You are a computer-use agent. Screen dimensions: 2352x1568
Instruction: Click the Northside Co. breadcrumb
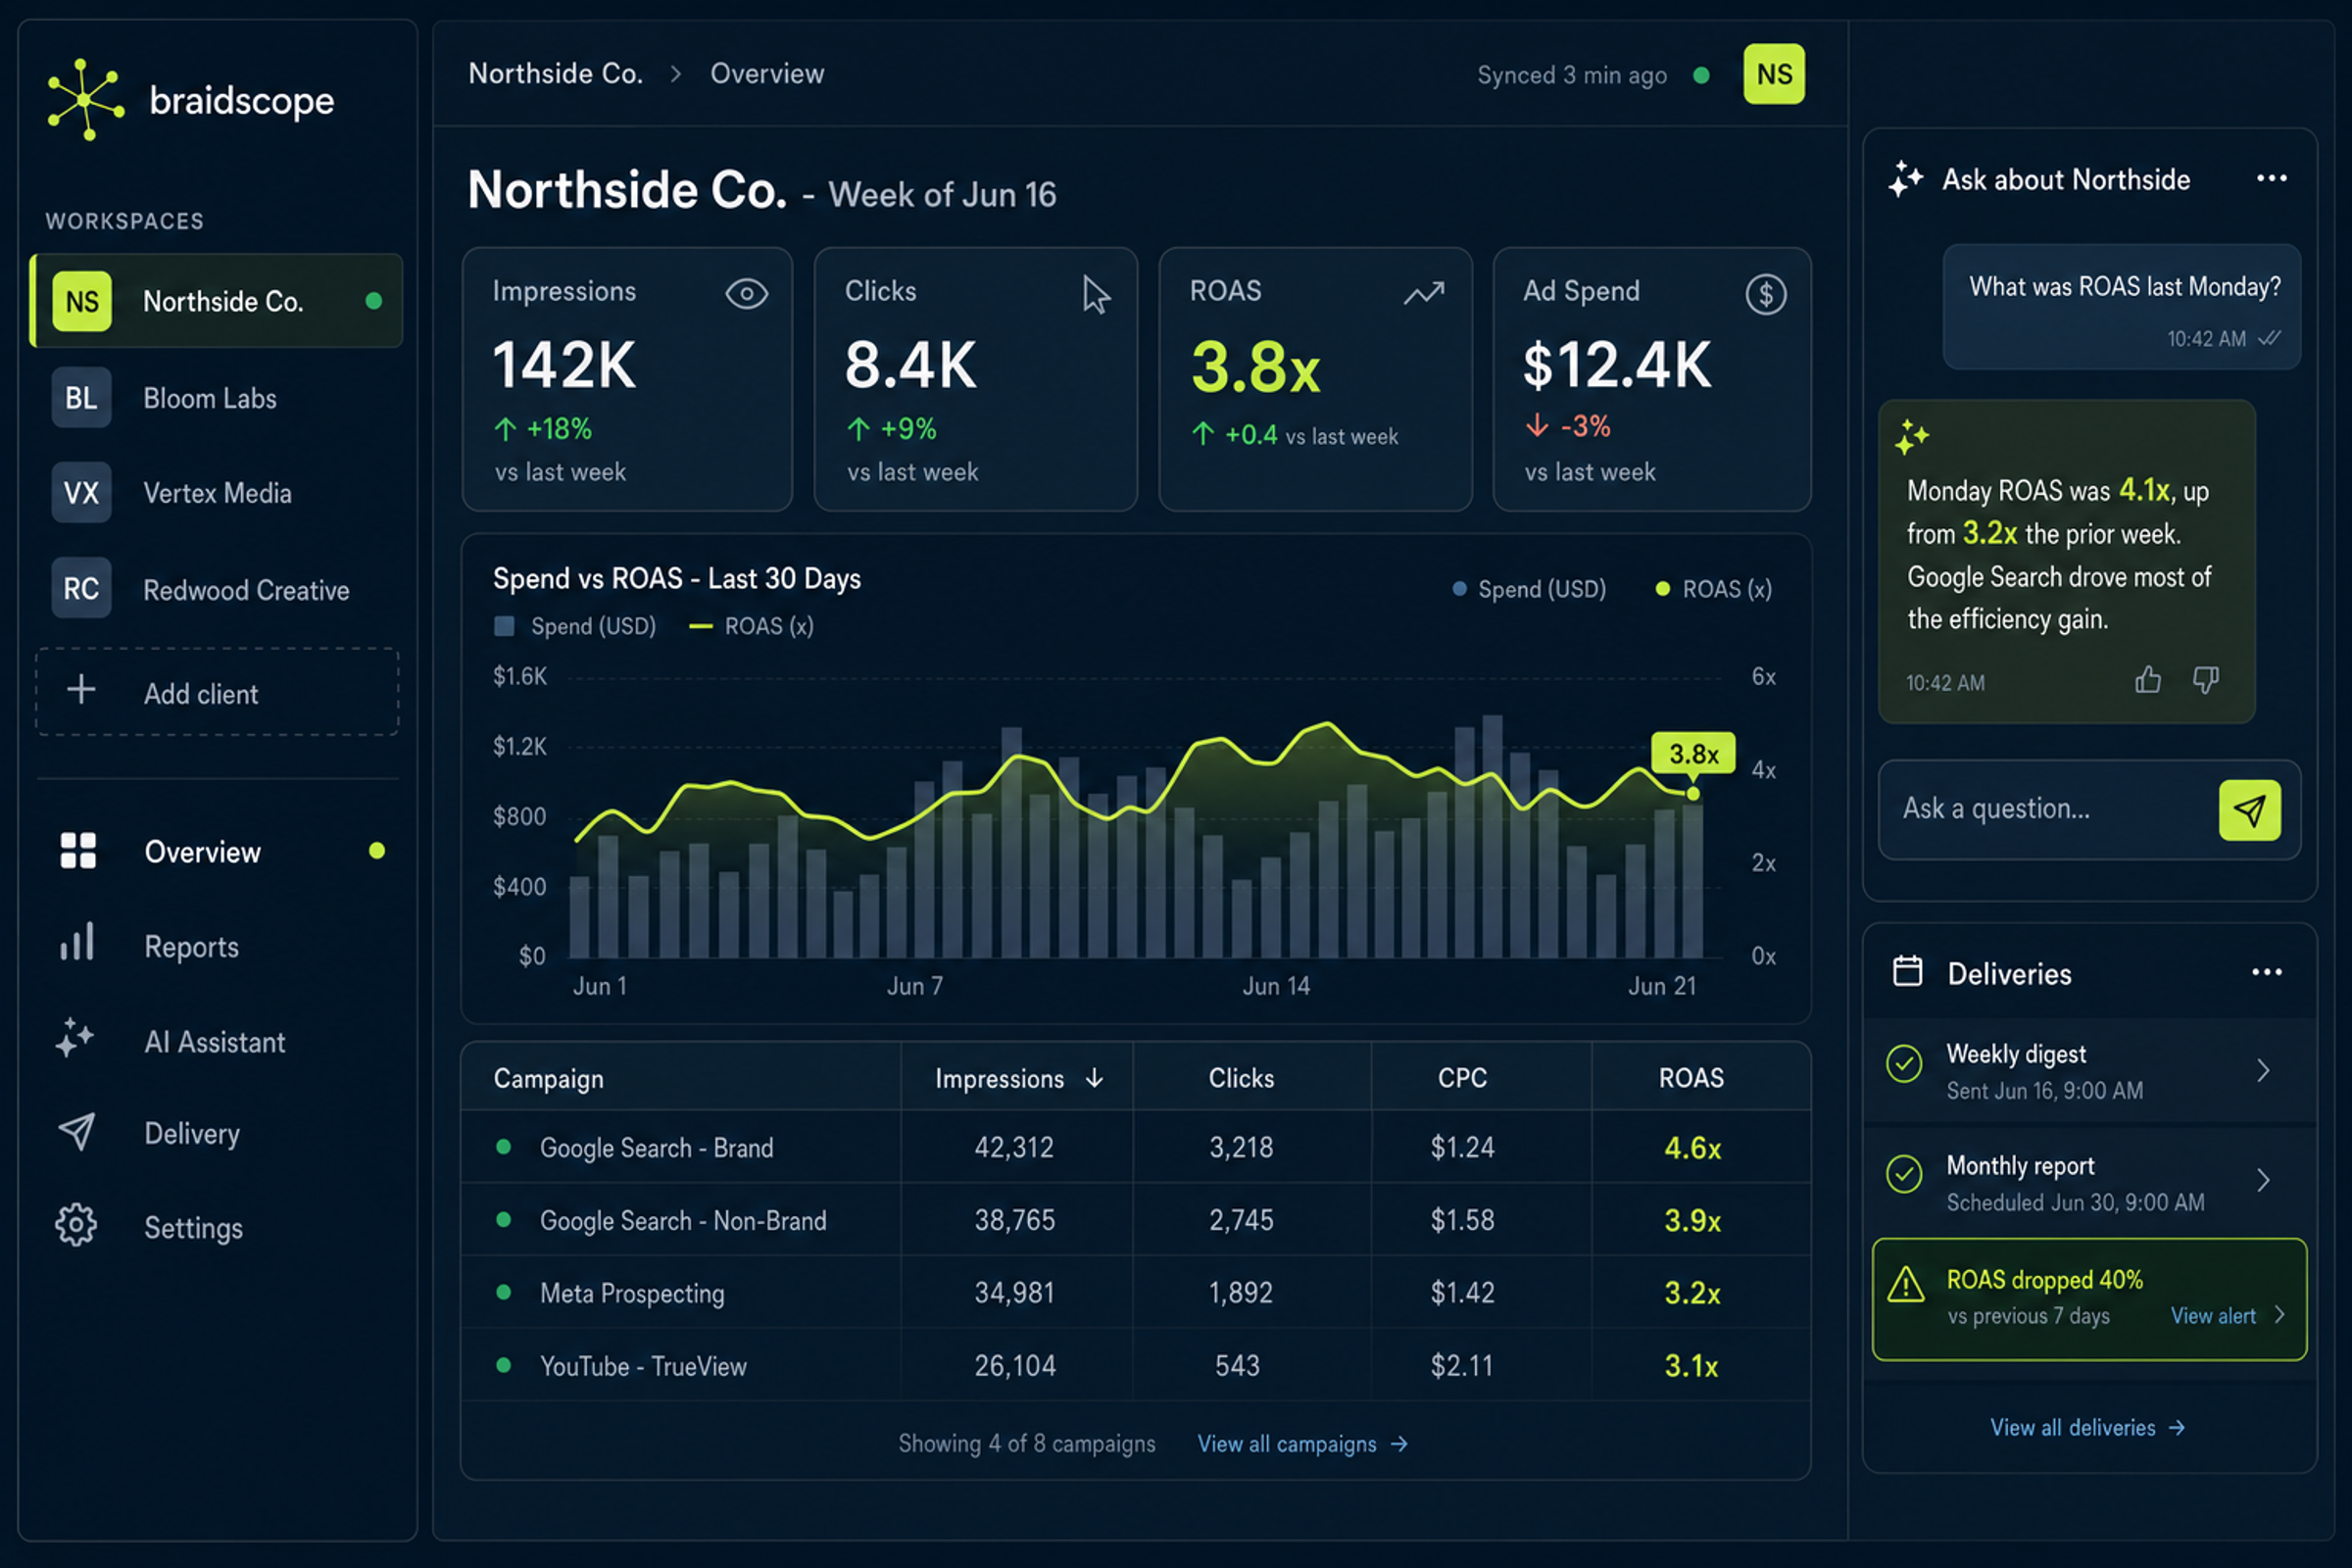556,74
